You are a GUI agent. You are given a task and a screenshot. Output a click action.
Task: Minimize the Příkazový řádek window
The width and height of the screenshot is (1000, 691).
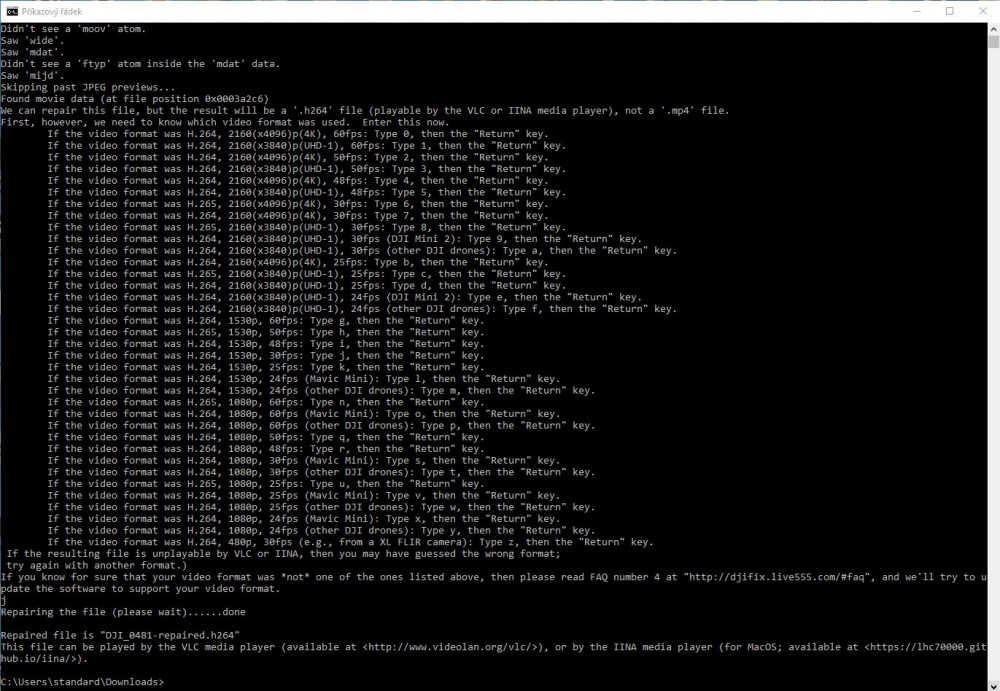click(903, 11)
